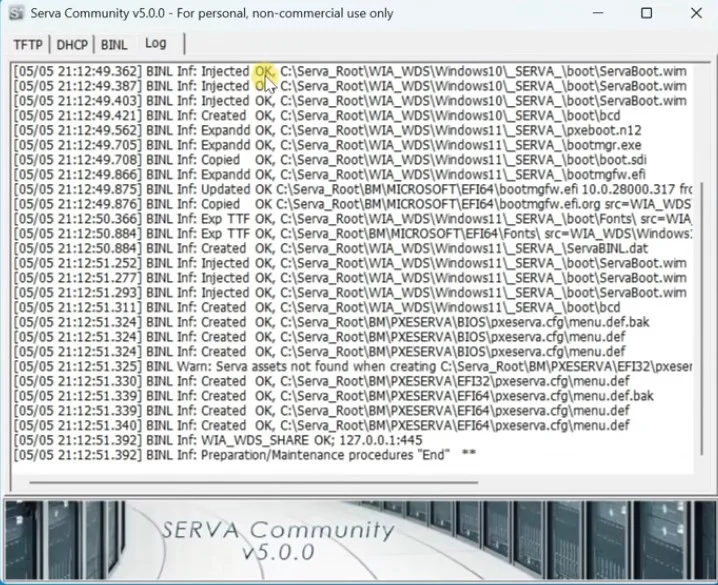Select the BINL Warn Serva assets not found line

point(353,366)
